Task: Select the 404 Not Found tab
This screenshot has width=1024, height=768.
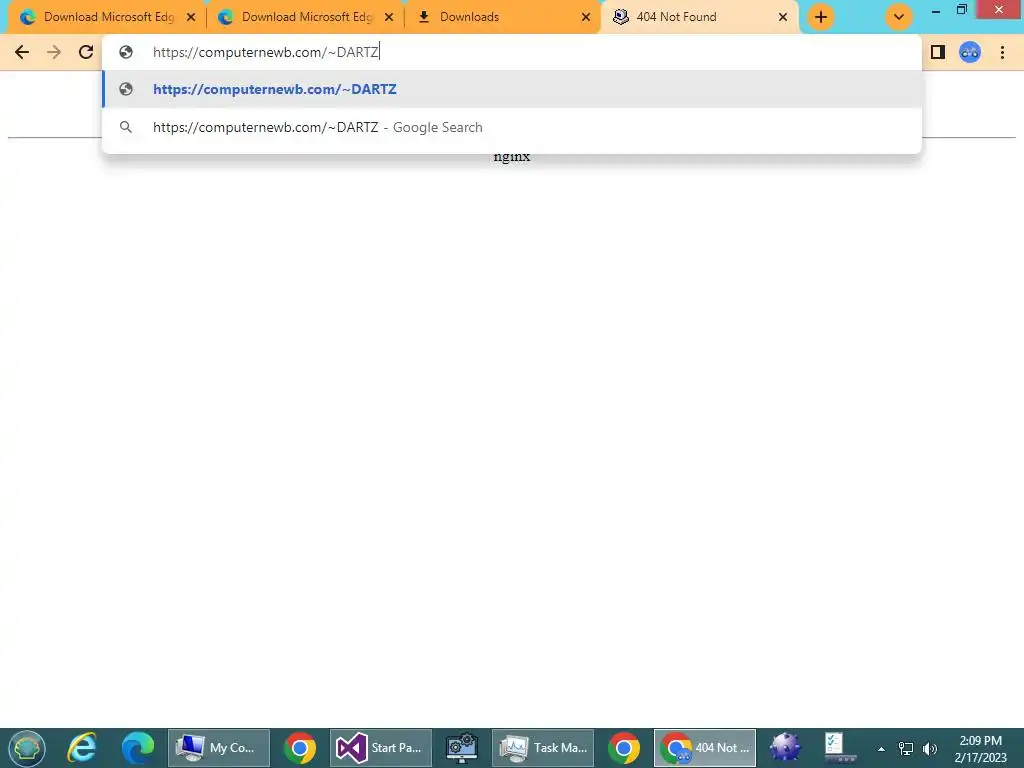Action: click(699, 17)
